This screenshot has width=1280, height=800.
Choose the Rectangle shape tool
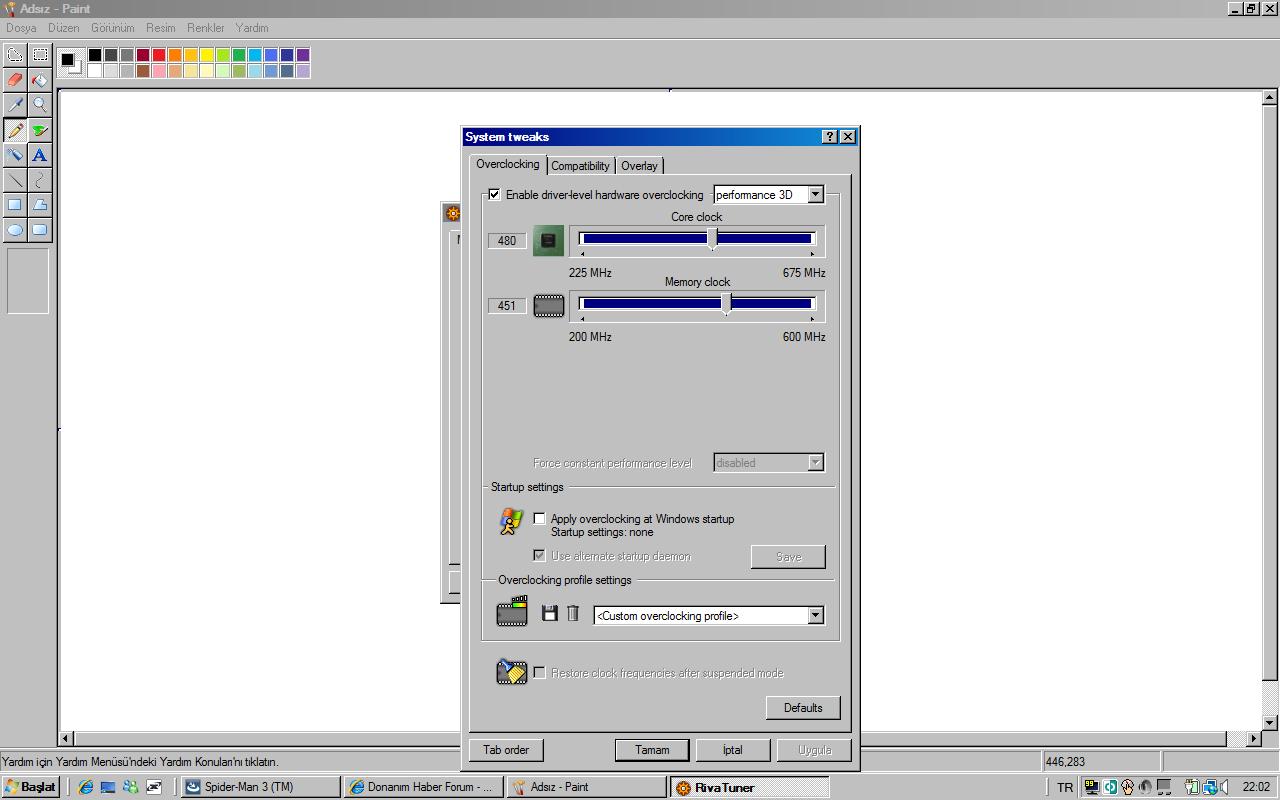coord(15,205)
